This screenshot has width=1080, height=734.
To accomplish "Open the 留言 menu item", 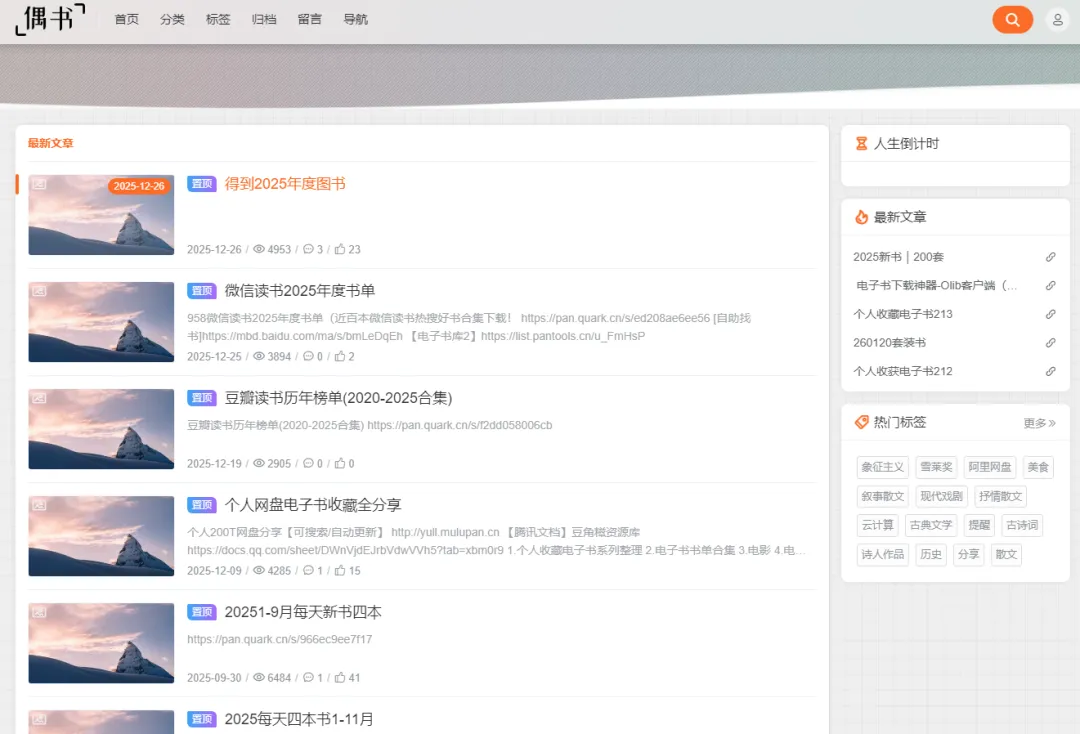I will (x=310, y=19).
